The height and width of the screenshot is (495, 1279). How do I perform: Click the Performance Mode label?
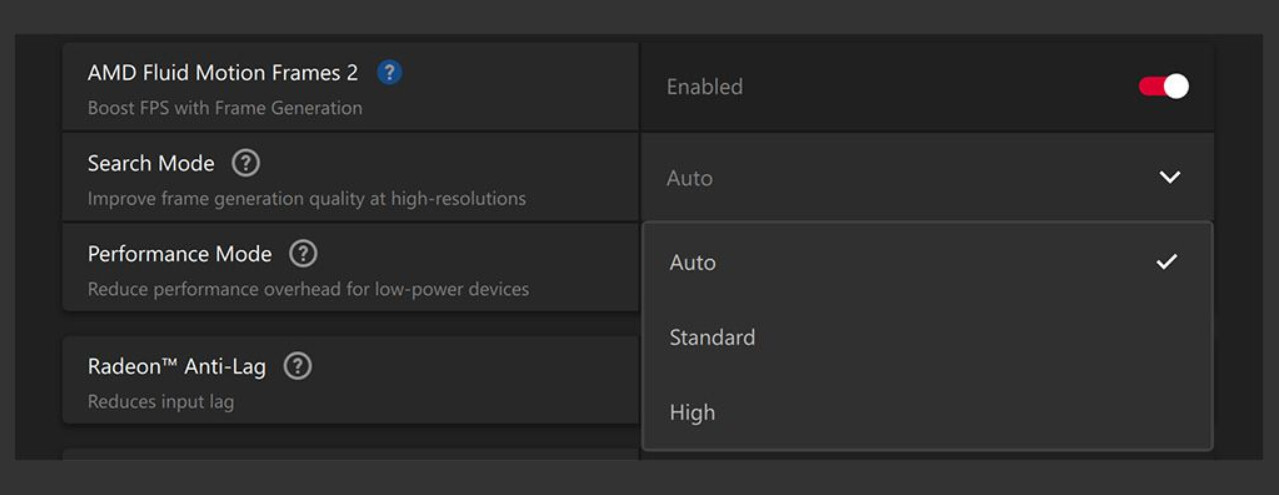point(180,254)
